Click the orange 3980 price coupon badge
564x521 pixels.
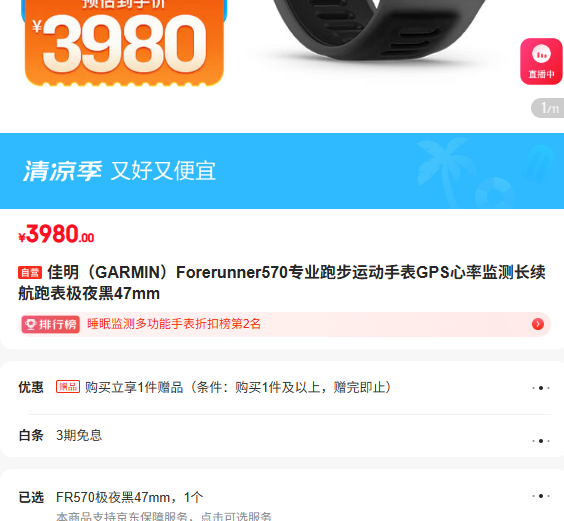pos(124,42)
